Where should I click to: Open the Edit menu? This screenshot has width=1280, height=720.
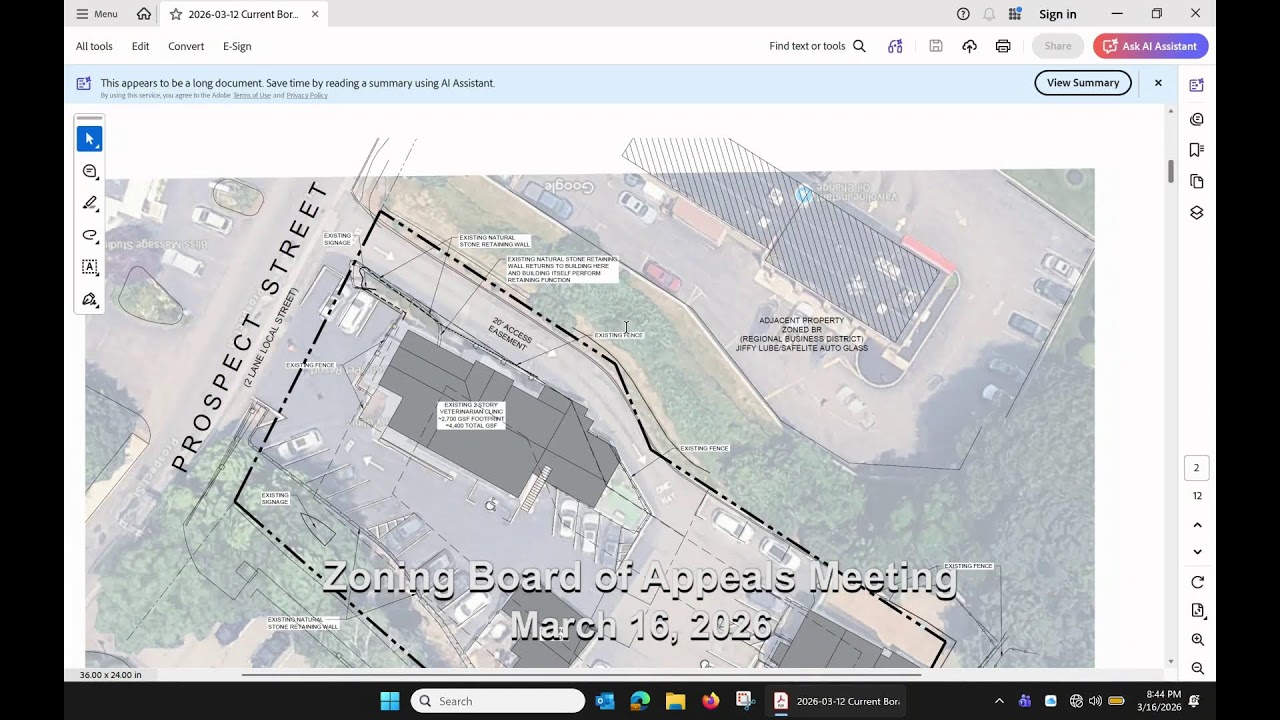[140, 46]
